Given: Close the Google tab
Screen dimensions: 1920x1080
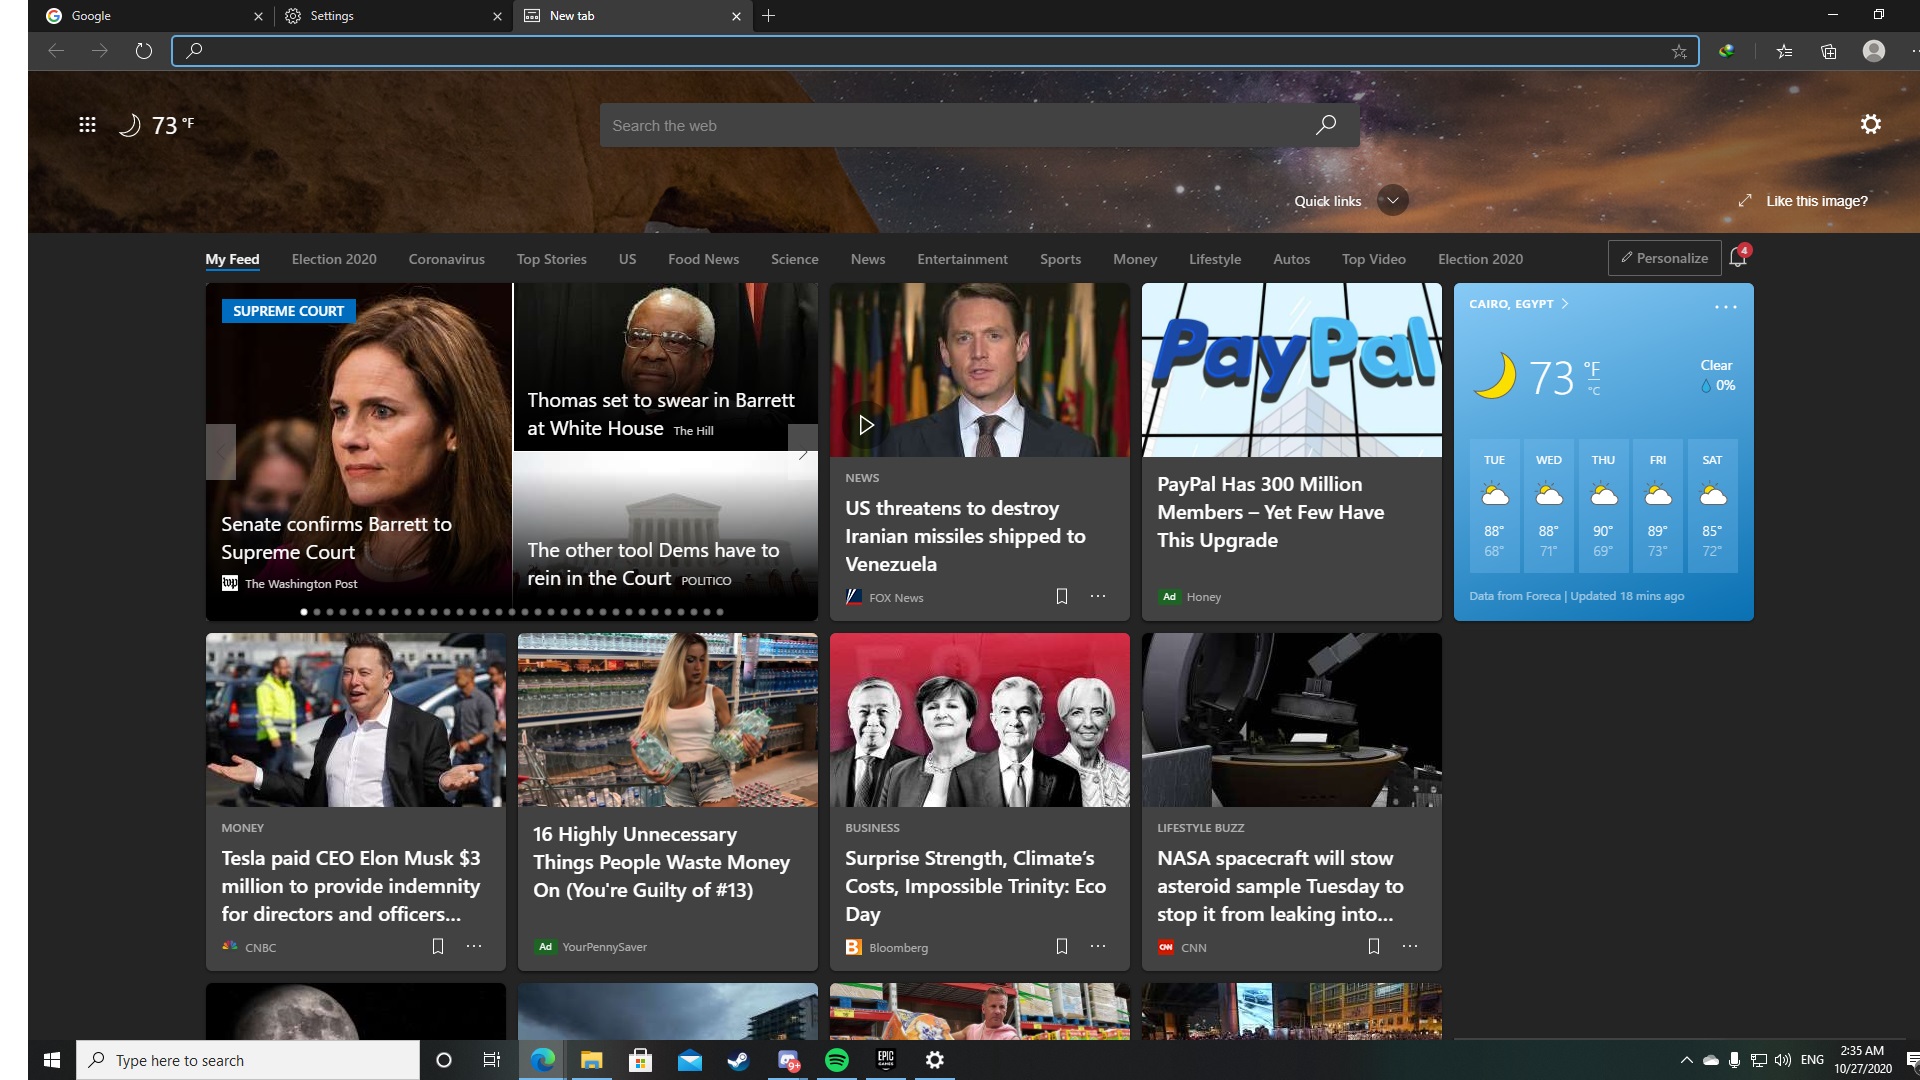Looking at the screenshot, I should tap(258, 16).
